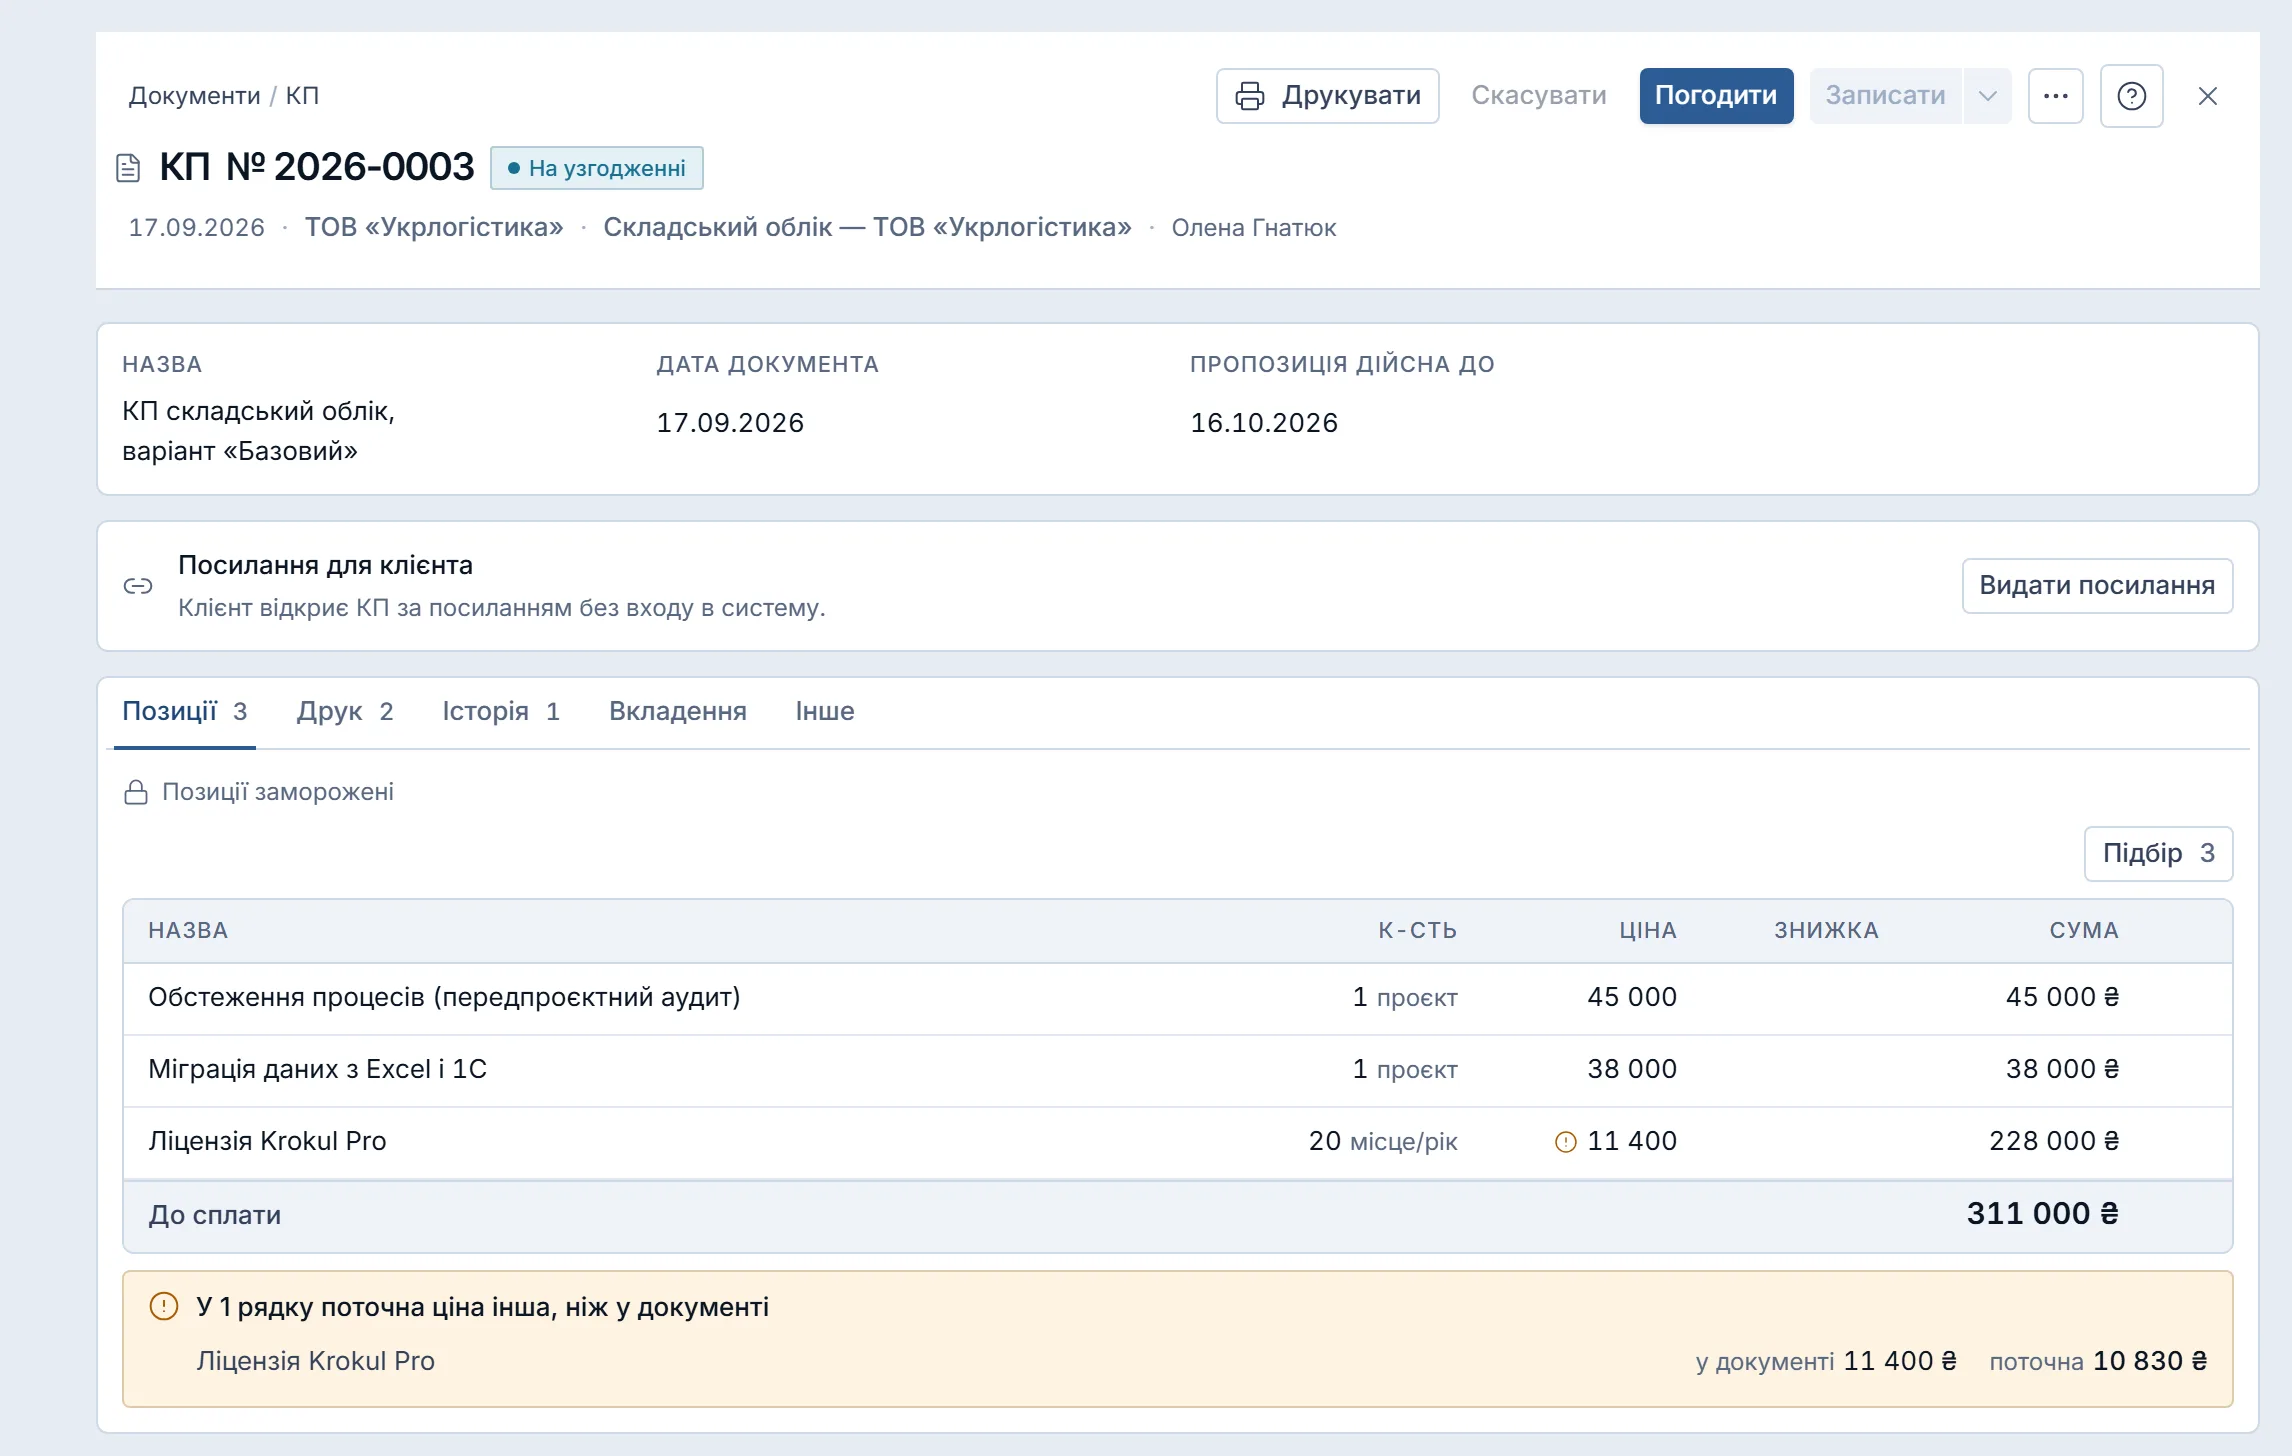Click the current price 10 830 ₴ in banner

2150,1362
